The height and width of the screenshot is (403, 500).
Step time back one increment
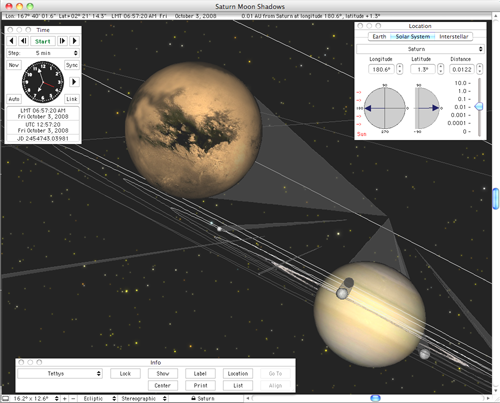click(x=23, y=41)
